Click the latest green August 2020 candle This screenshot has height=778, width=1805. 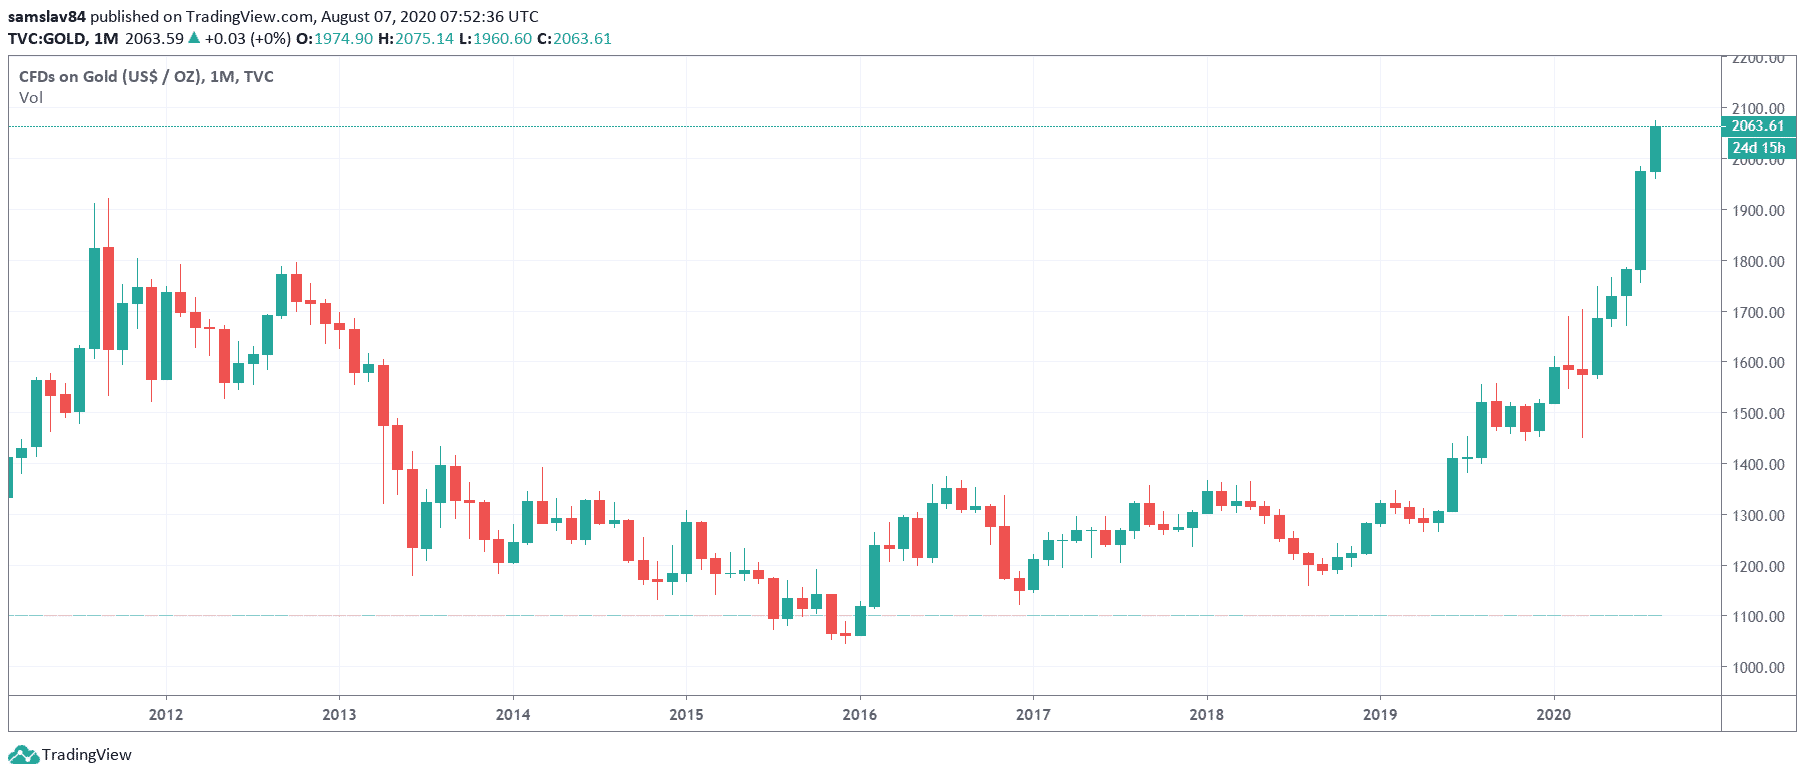[1655, 148]
